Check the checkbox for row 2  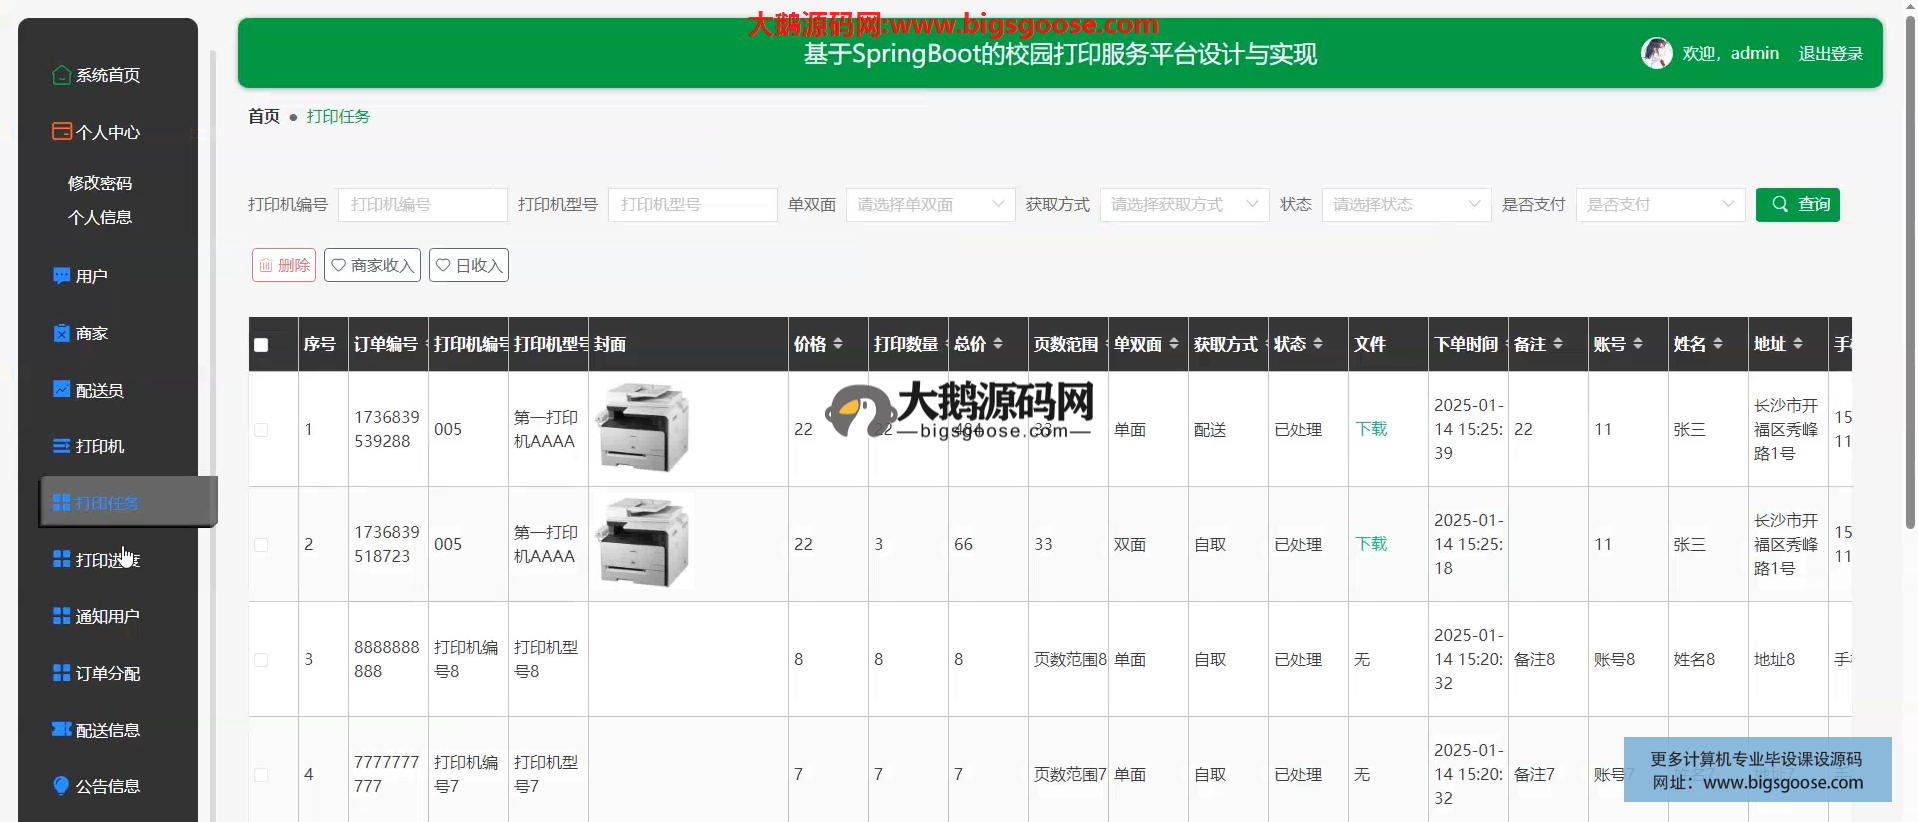tap(261, 545)
